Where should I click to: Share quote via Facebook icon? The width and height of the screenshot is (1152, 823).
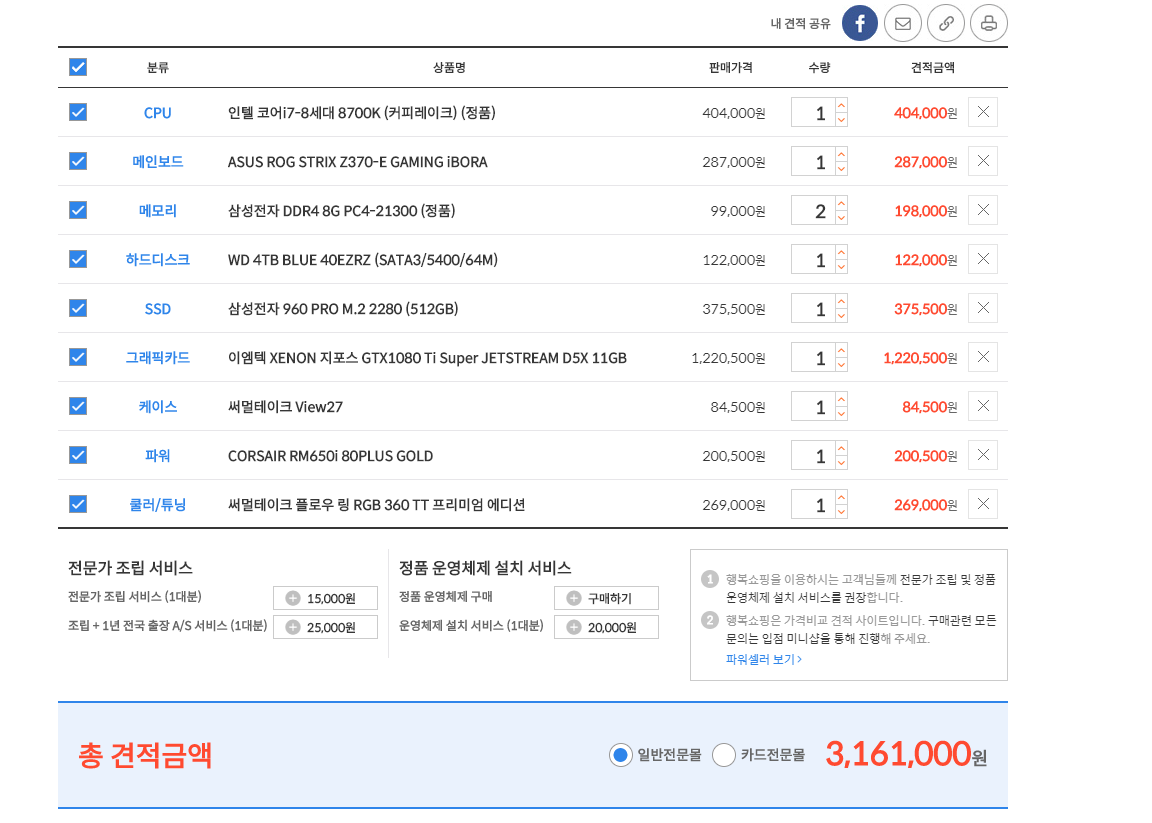[859, 23]
